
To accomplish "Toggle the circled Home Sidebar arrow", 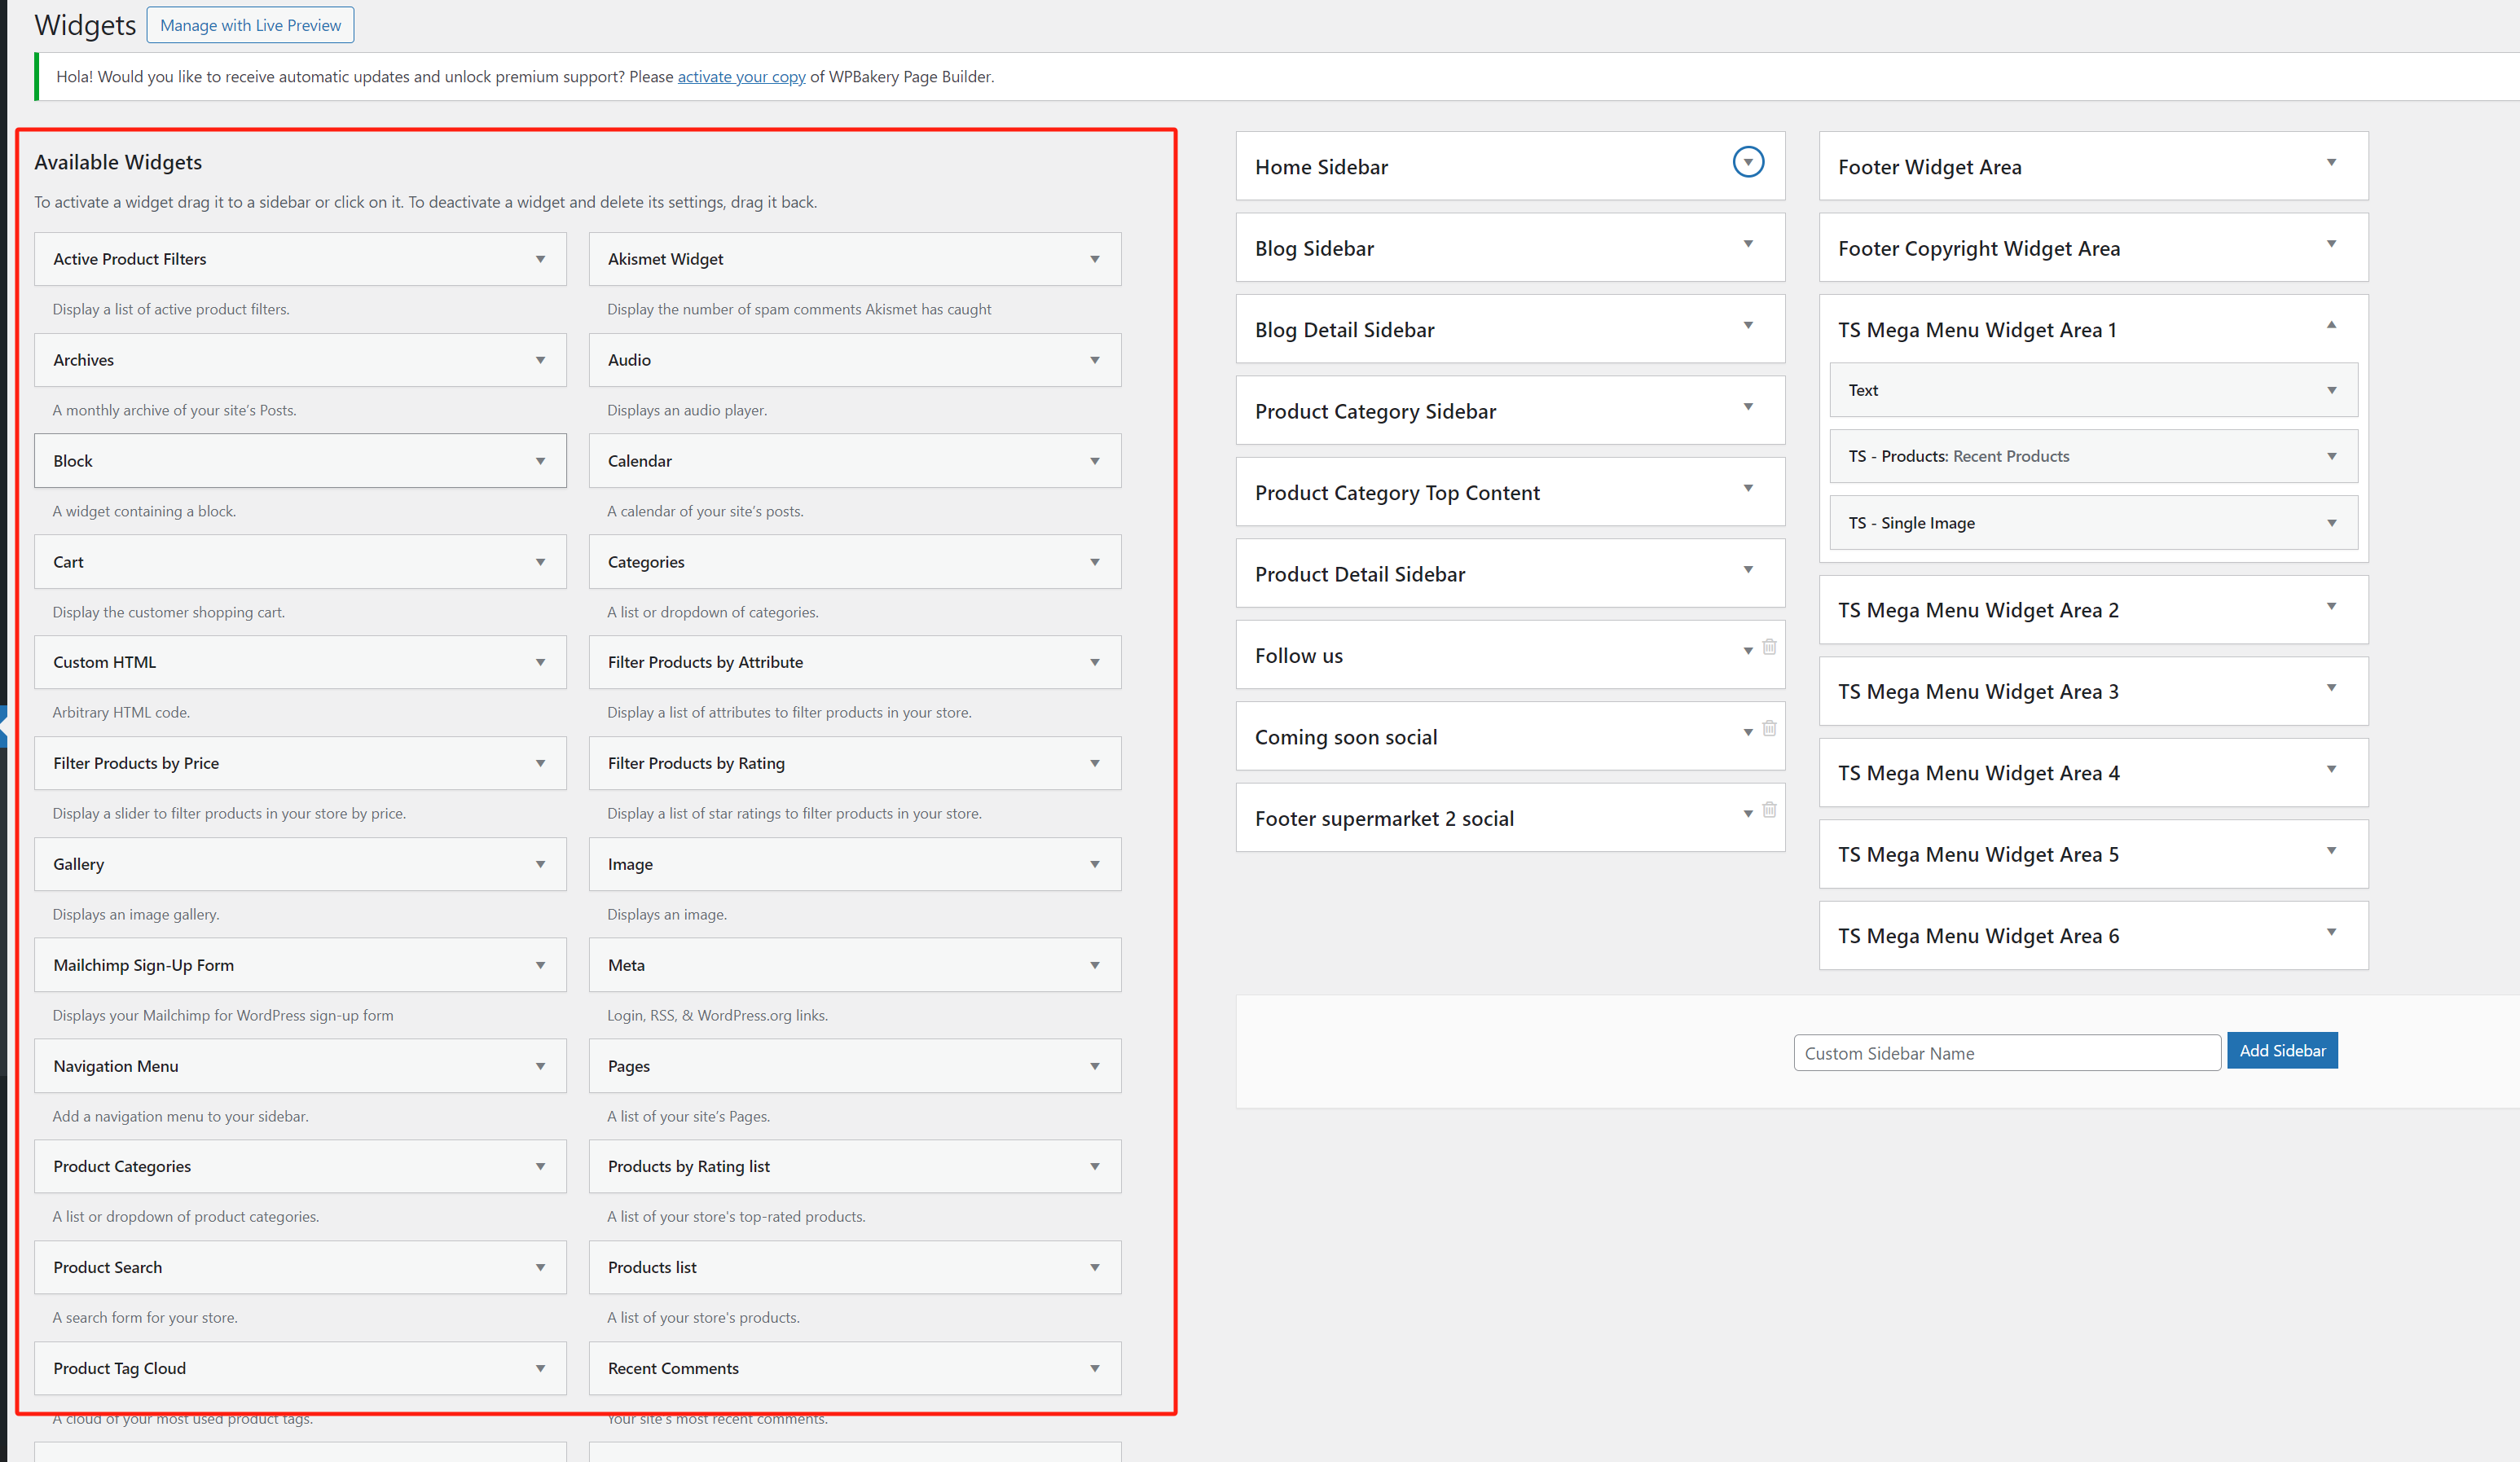I will [x=1748, y=162].
